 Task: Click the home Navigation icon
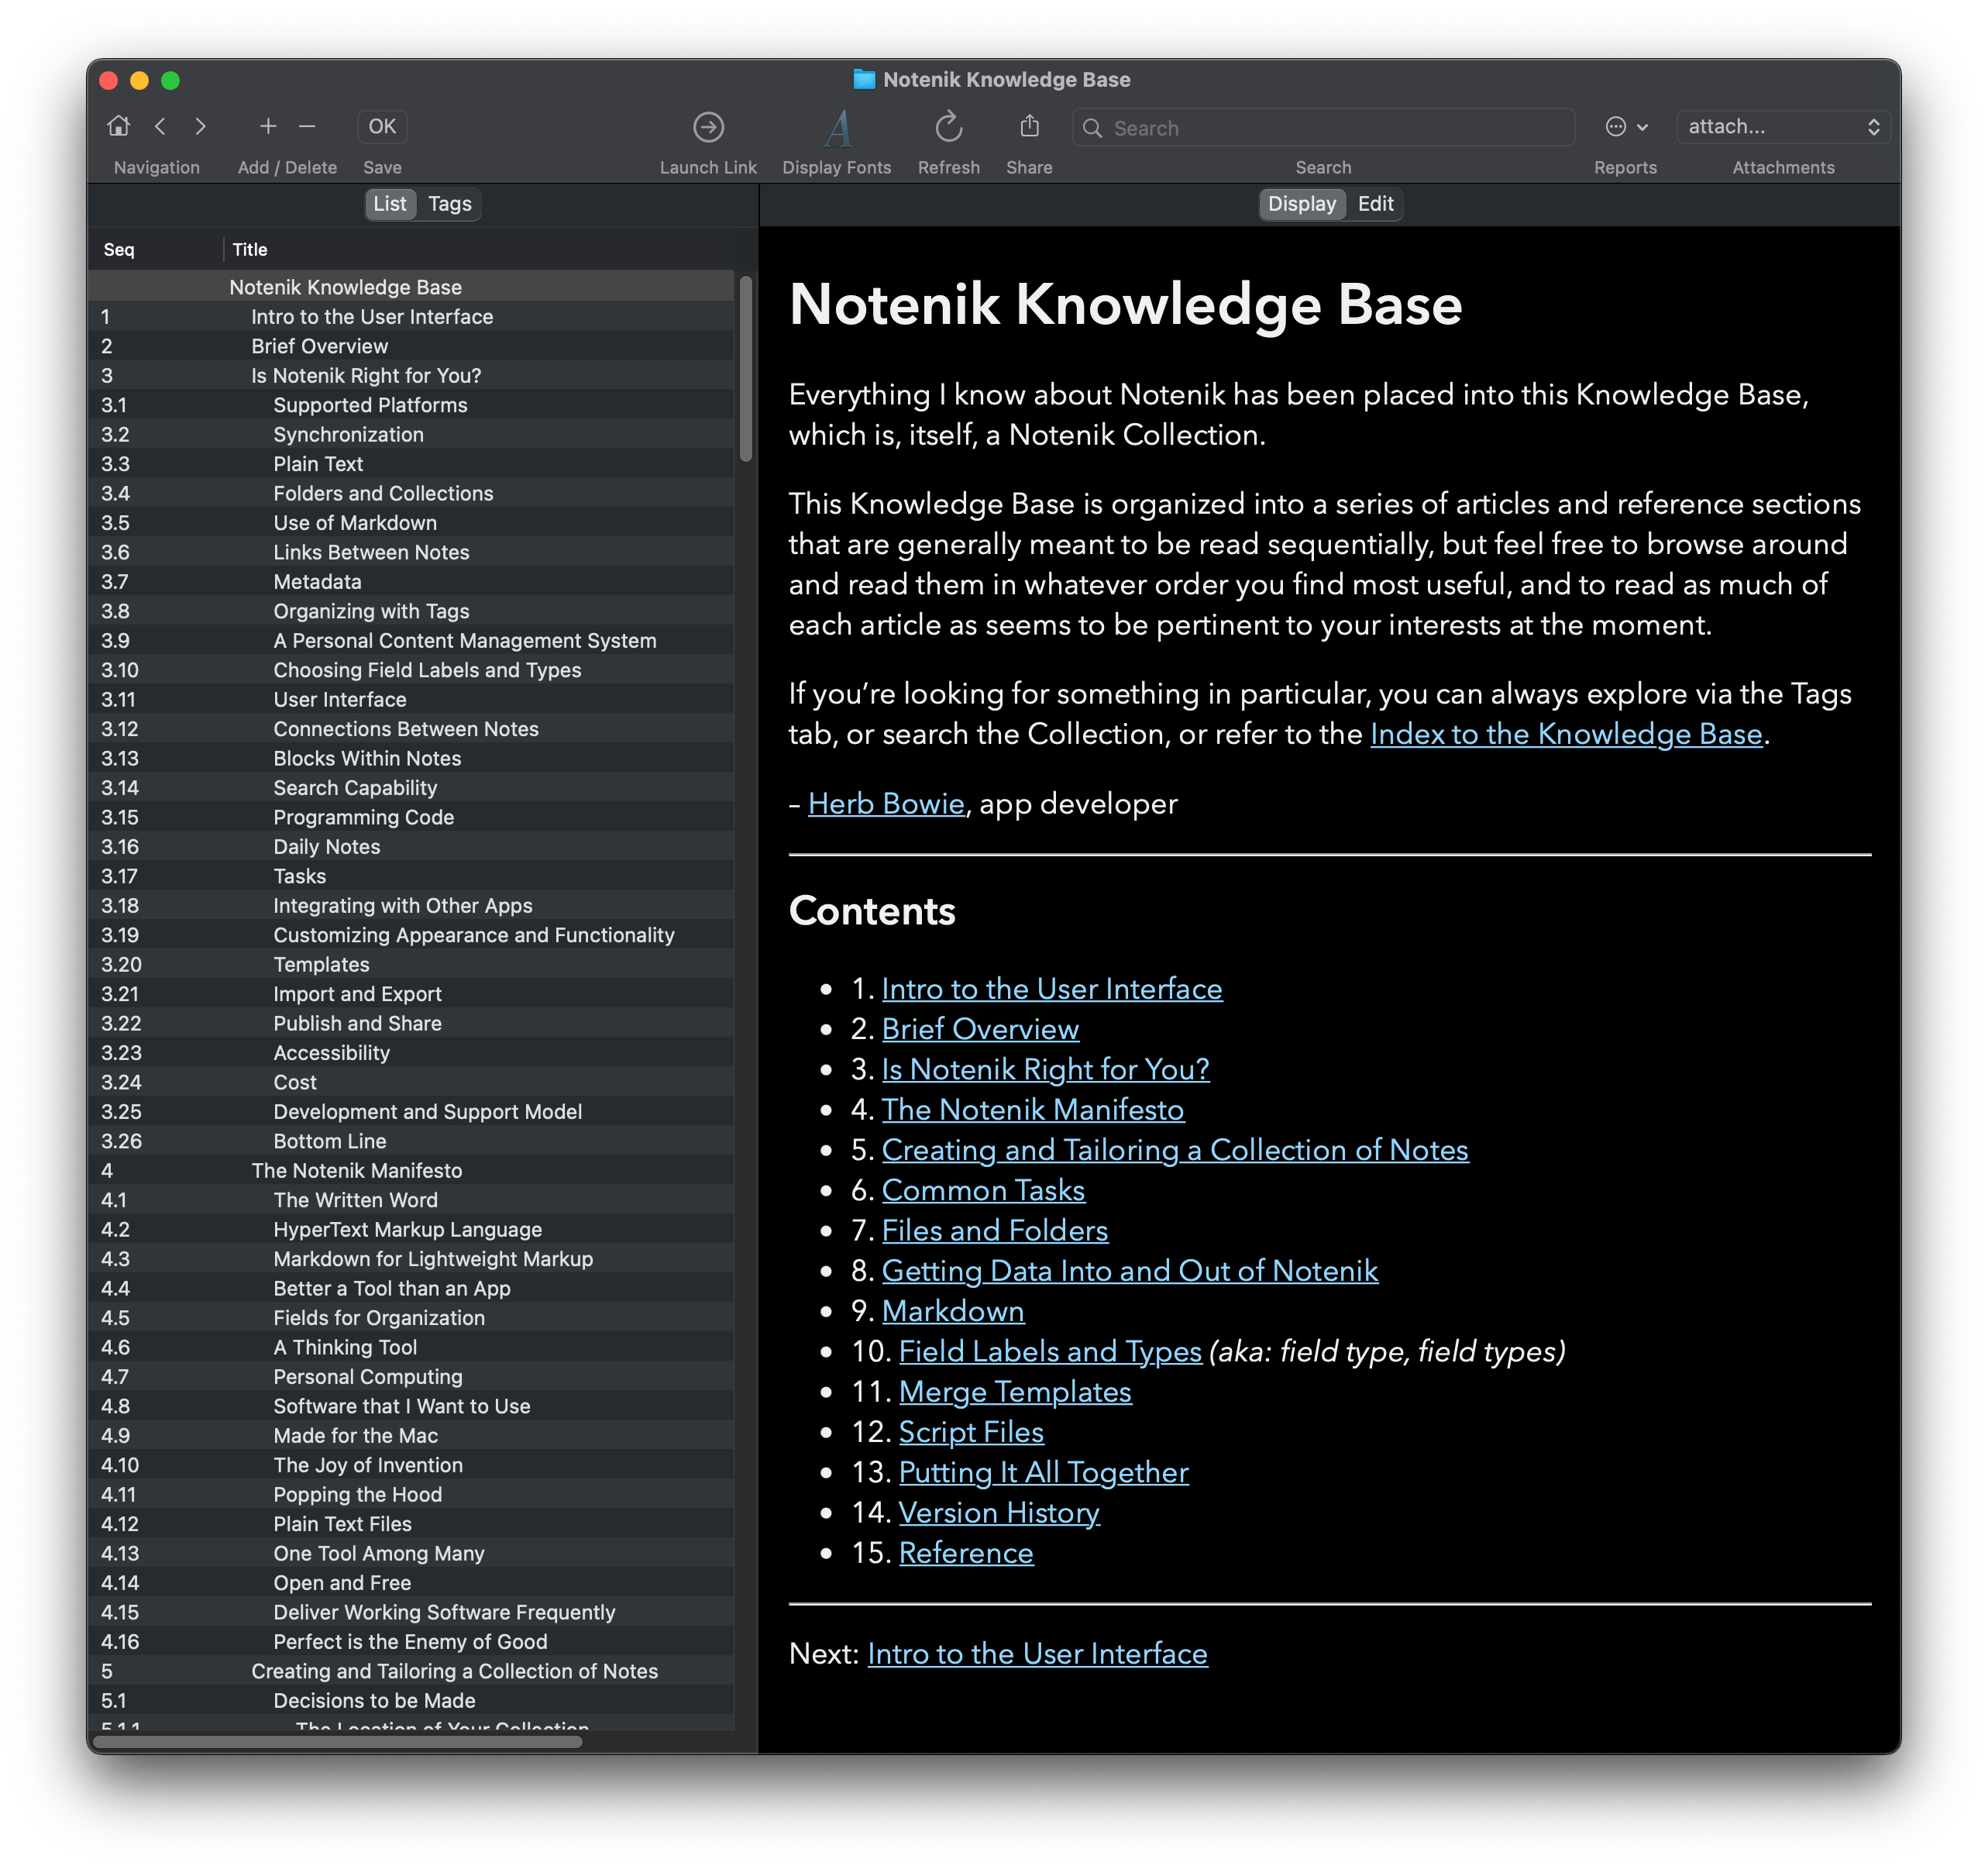pyautogui.click(x=119, y=127)
